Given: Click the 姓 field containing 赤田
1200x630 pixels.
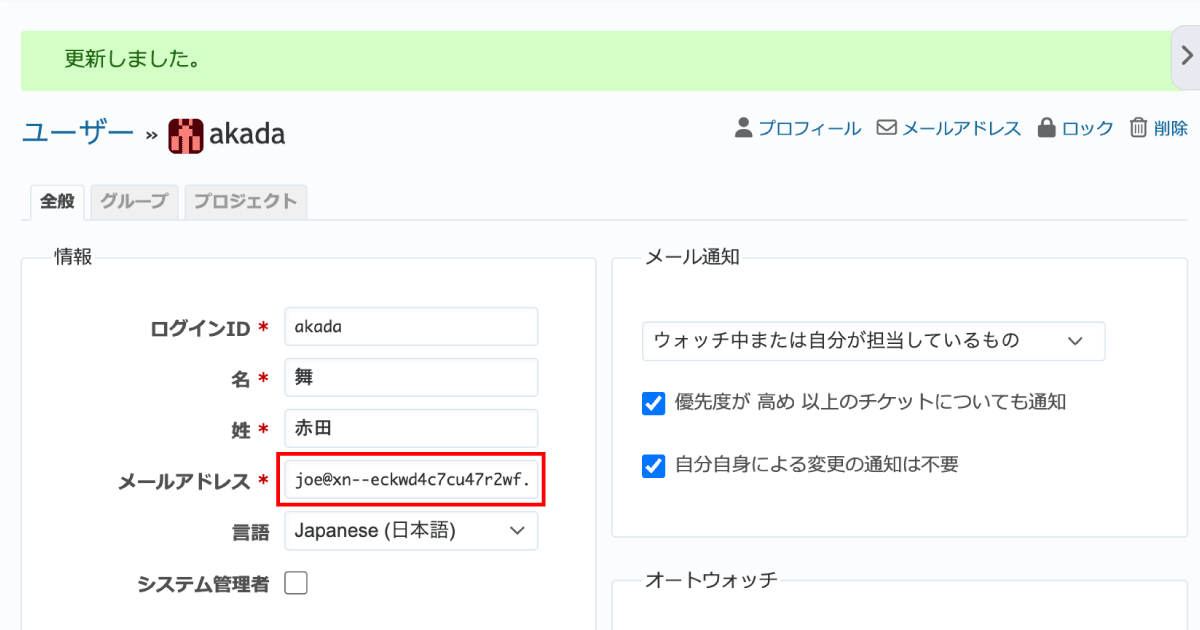Looking at the screenshot, I should click(410, 429).
